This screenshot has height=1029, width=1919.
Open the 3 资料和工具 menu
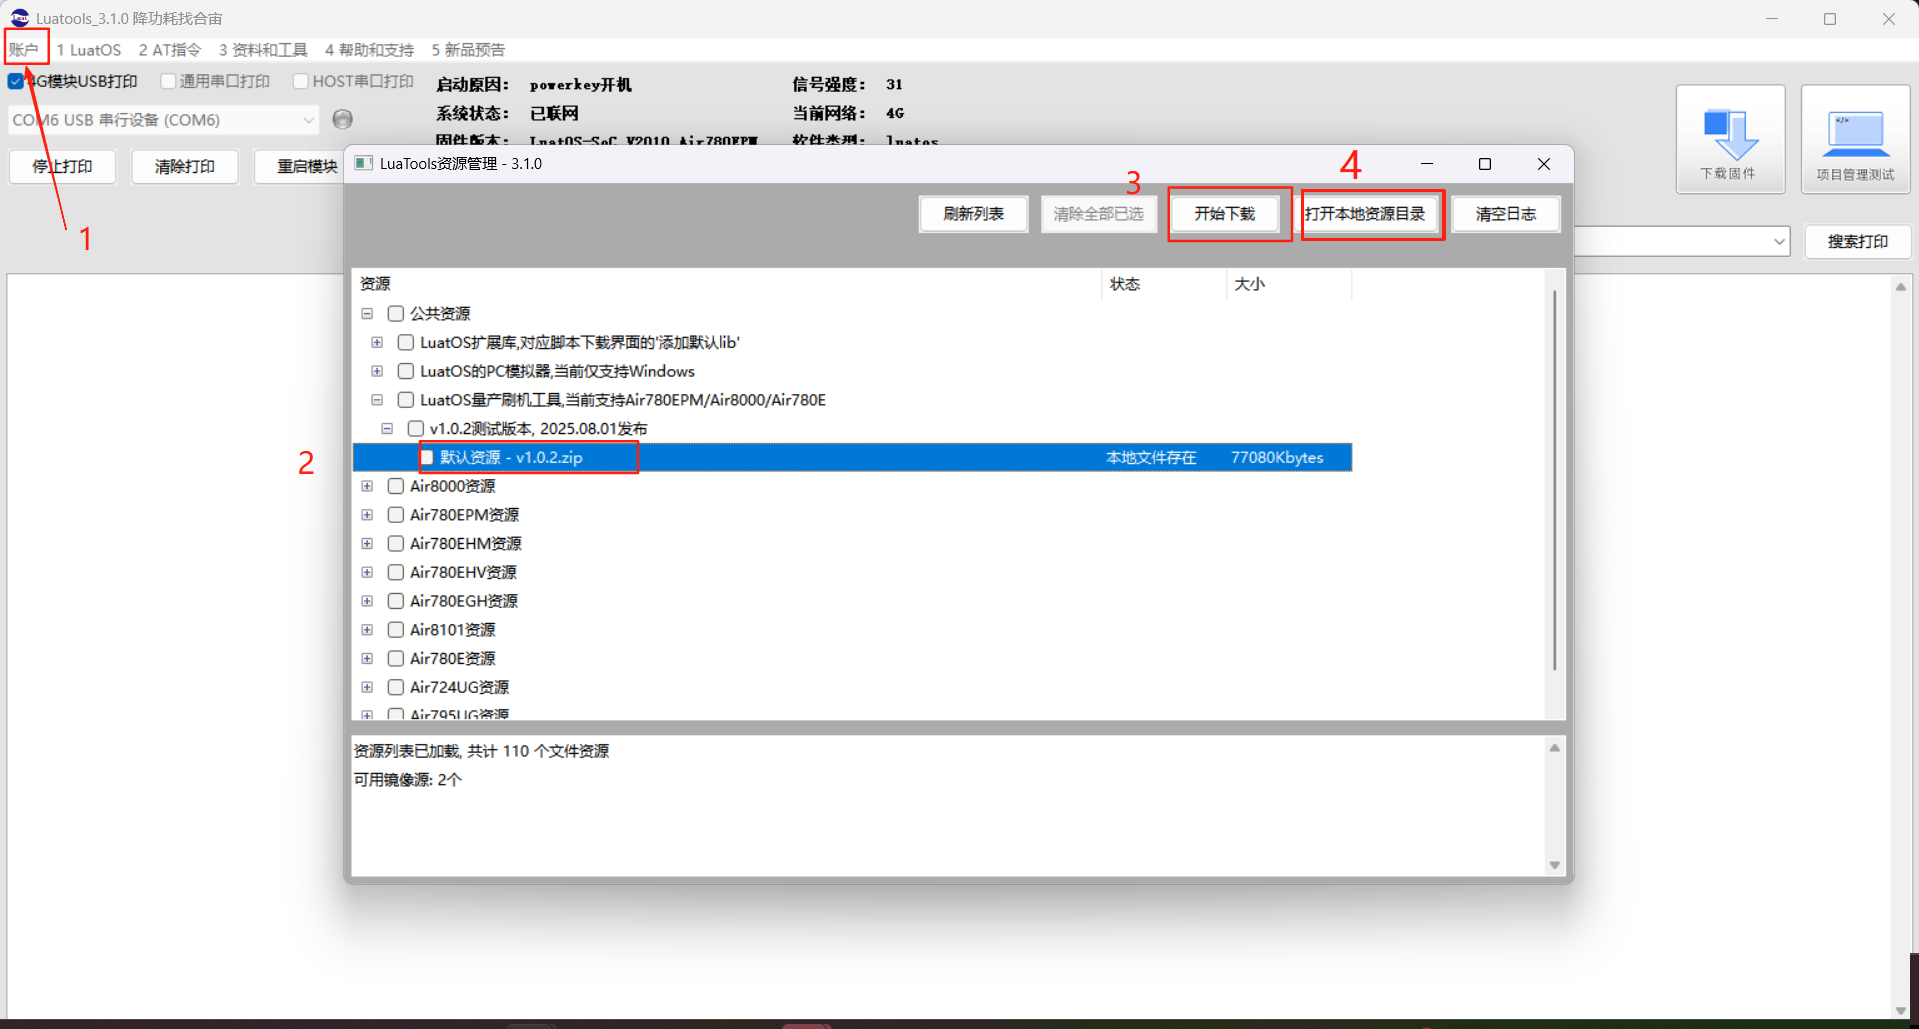[x=263, y=49]
